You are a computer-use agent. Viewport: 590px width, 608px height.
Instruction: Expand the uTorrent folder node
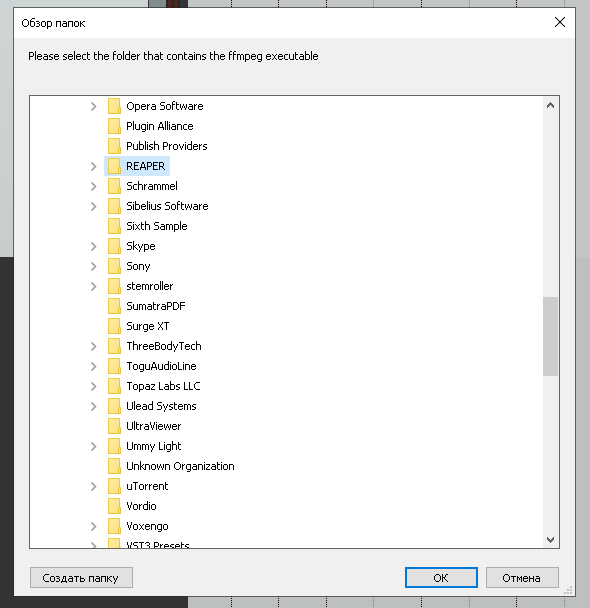tap(93, 486)
